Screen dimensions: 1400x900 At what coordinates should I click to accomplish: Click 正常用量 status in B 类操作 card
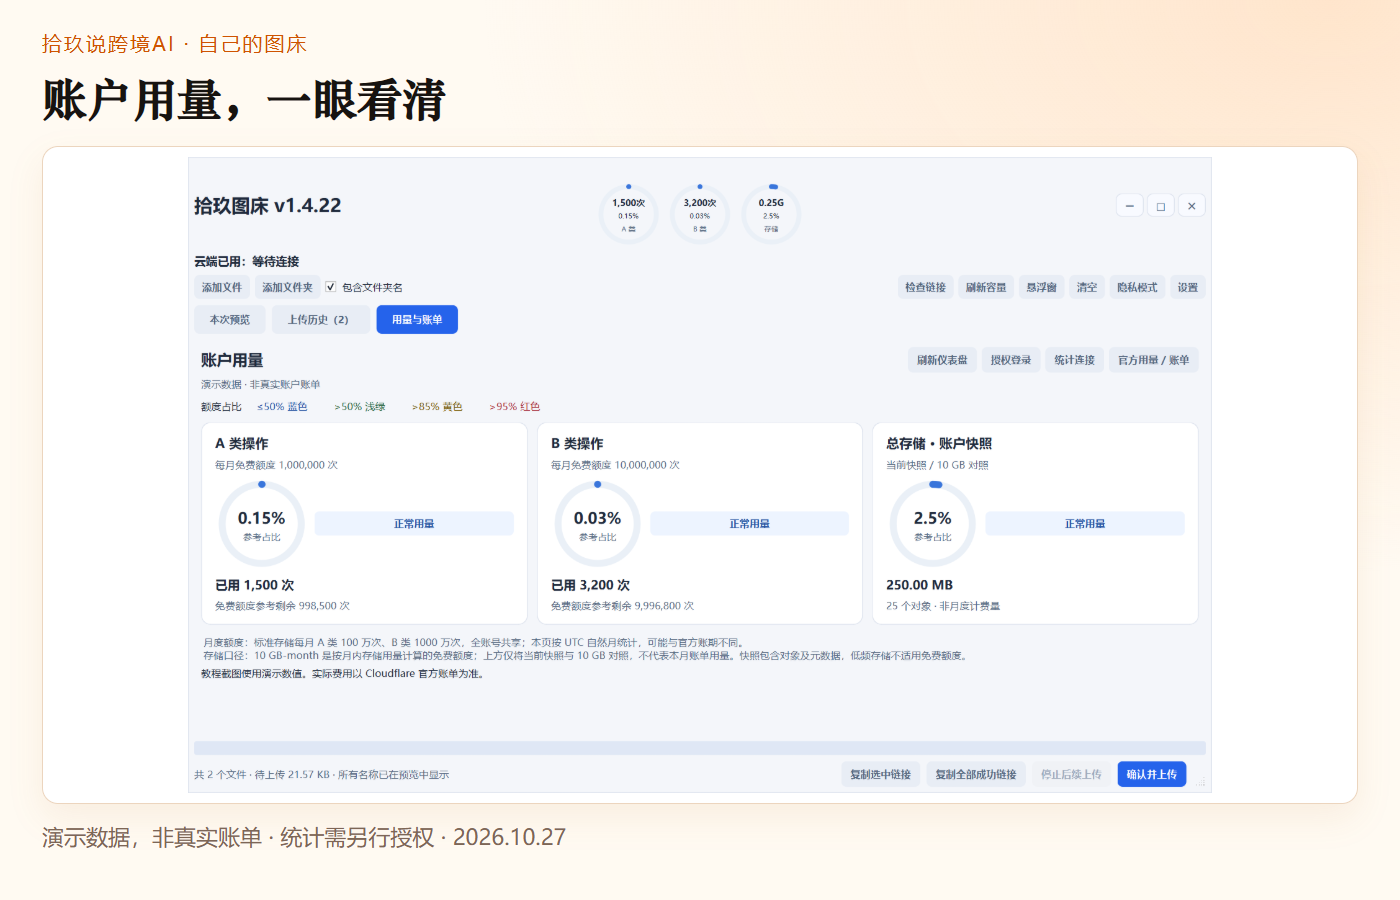pyautogui.click(x=750, y=524)
